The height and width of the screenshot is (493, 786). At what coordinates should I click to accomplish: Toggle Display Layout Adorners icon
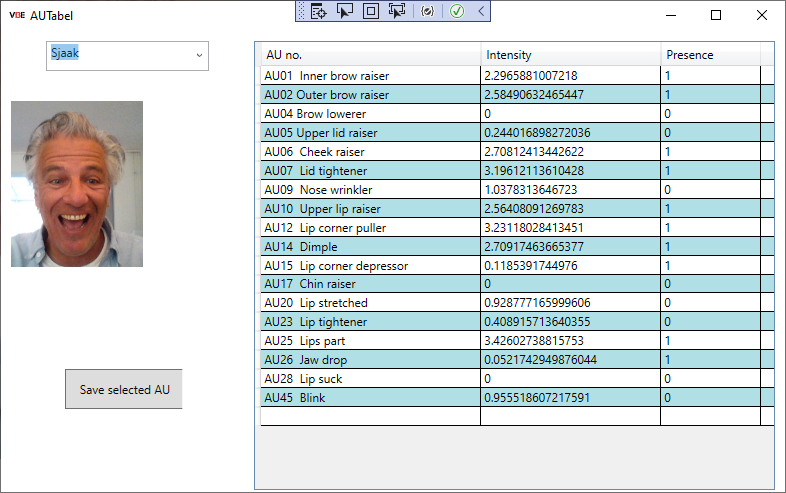[x=370, y=11]
